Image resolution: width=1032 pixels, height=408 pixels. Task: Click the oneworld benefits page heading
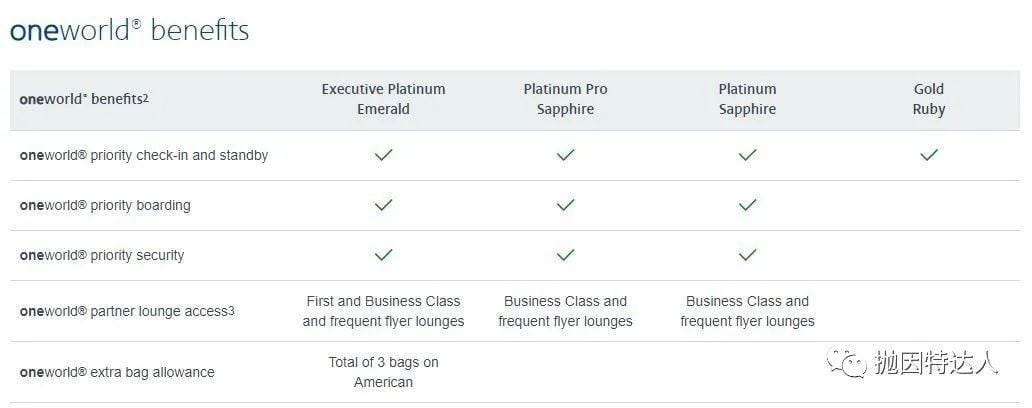click(130, 30)
